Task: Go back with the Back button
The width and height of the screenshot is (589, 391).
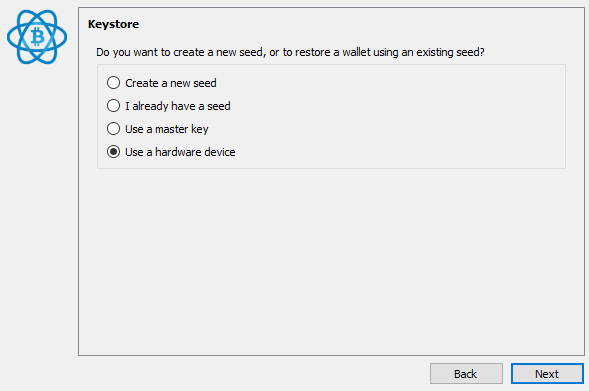Action: pyautogui.click(x=466, y=374)
